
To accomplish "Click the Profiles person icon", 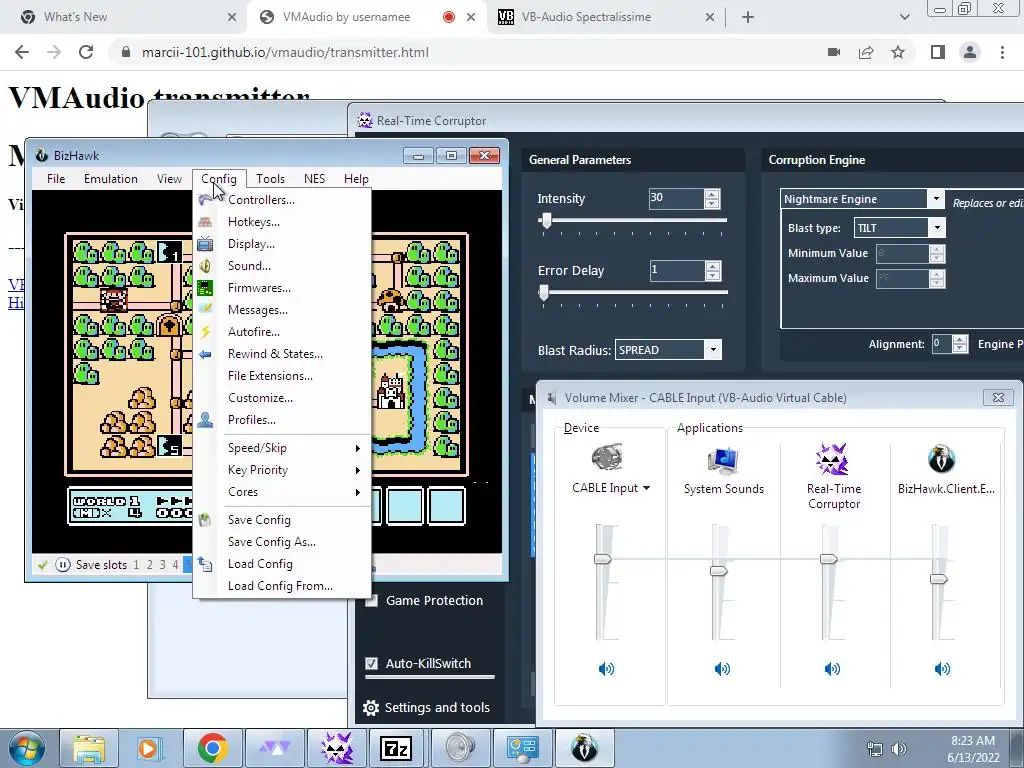I will click(205, 420).
